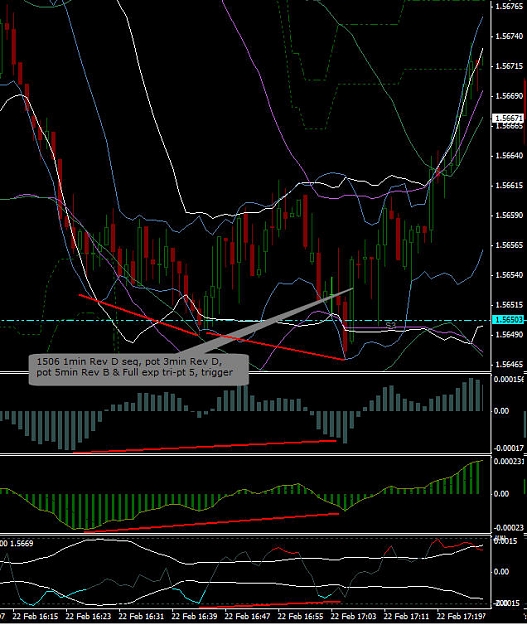Image resolution: width=527 pixels, height=625 pixels.
Task: Click price level 1.56640 on axis
Action: 509,156
